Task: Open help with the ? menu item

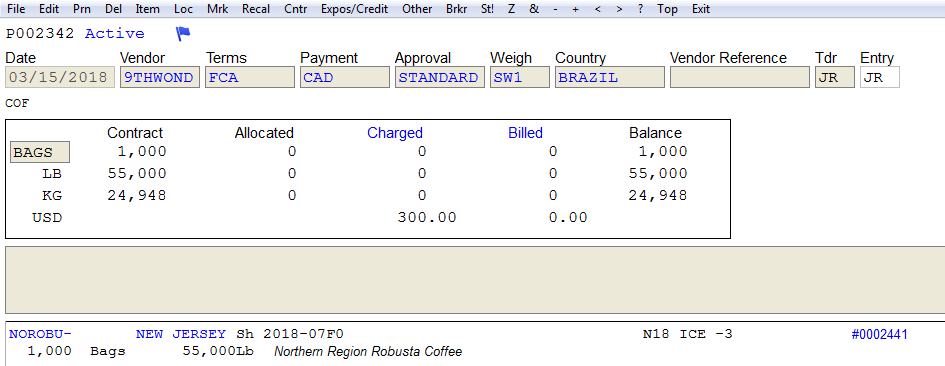Action: coord(640,9)
